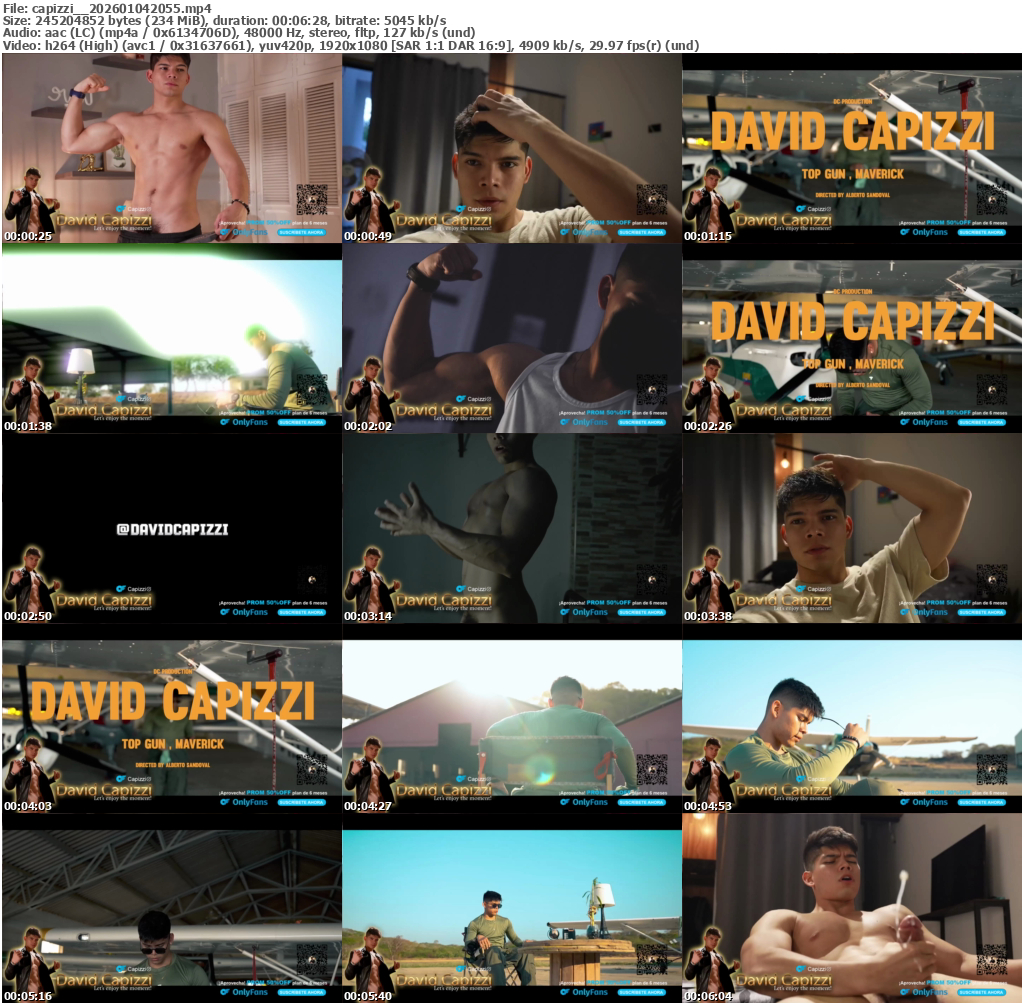Image resolution: width=1024 pixels, height=1003 pixels.
Task: Open the title-card thumbnail stamped 00:01:15
Action: point(852,148)
